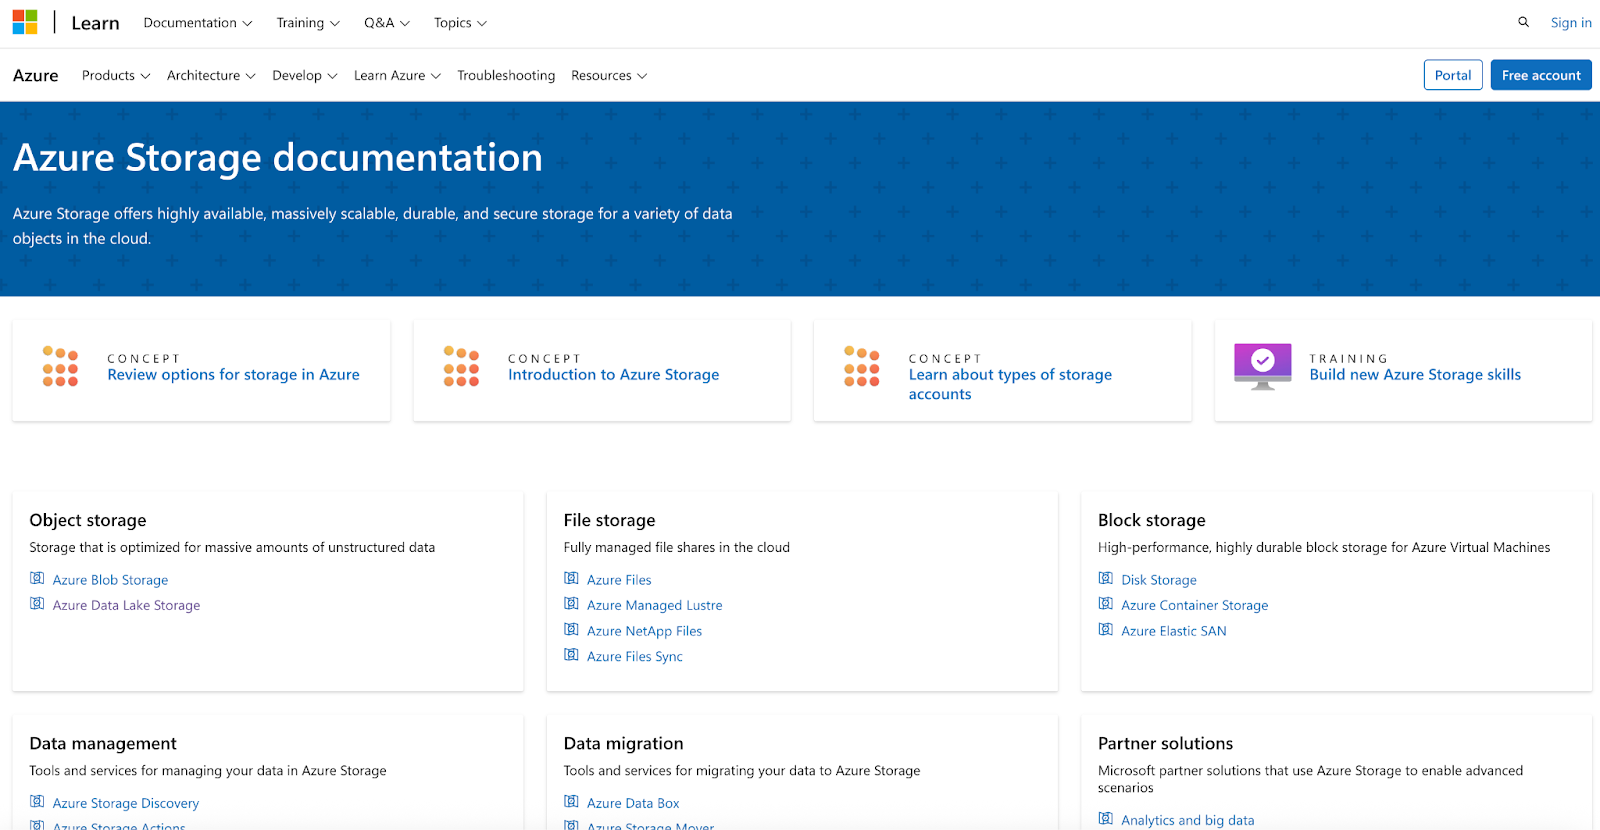This screenshot has width=1600, height=830.
Task: Click the Object storage heading
Action: pos(88,520)
